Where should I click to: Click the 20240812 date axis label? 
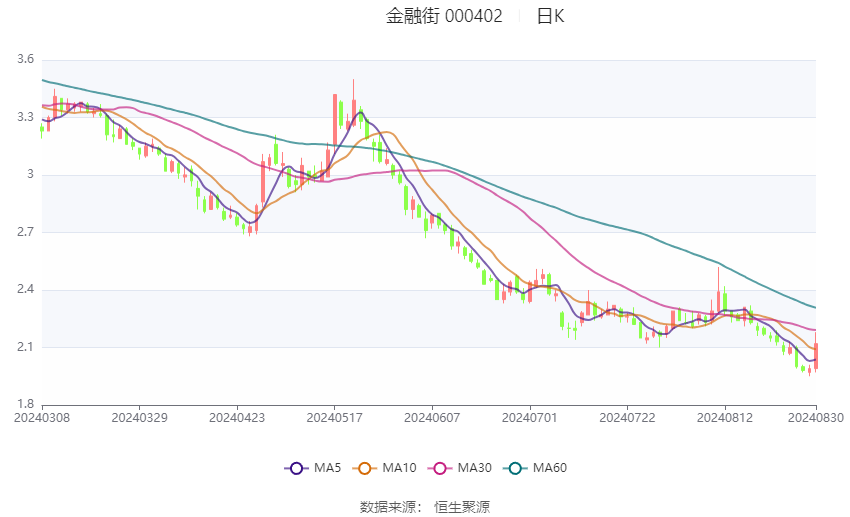point(725,418)
